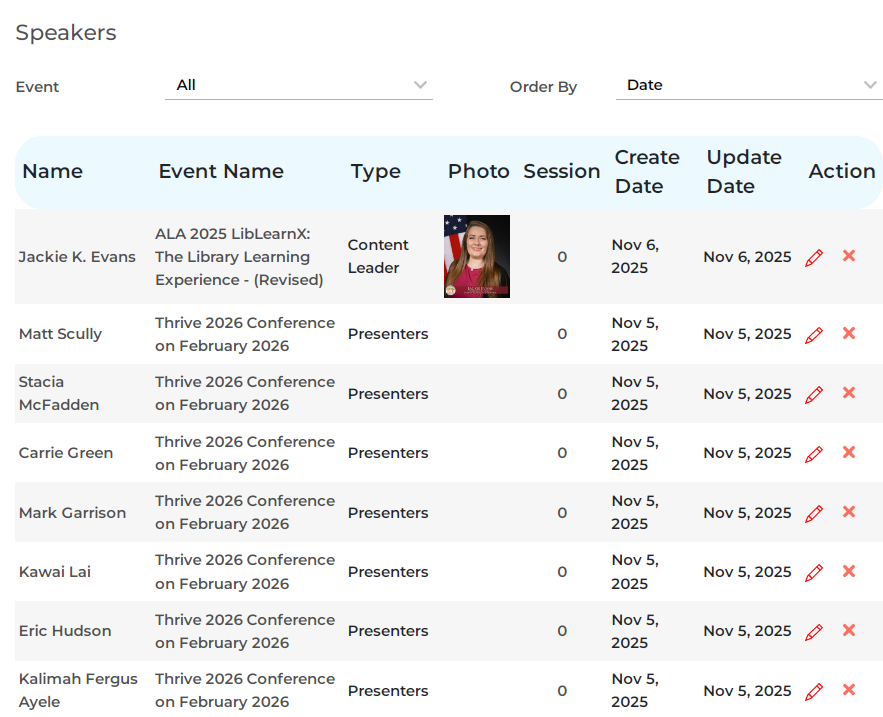
Task: Remove Carrie Green using red X
Action: [849, 452]
